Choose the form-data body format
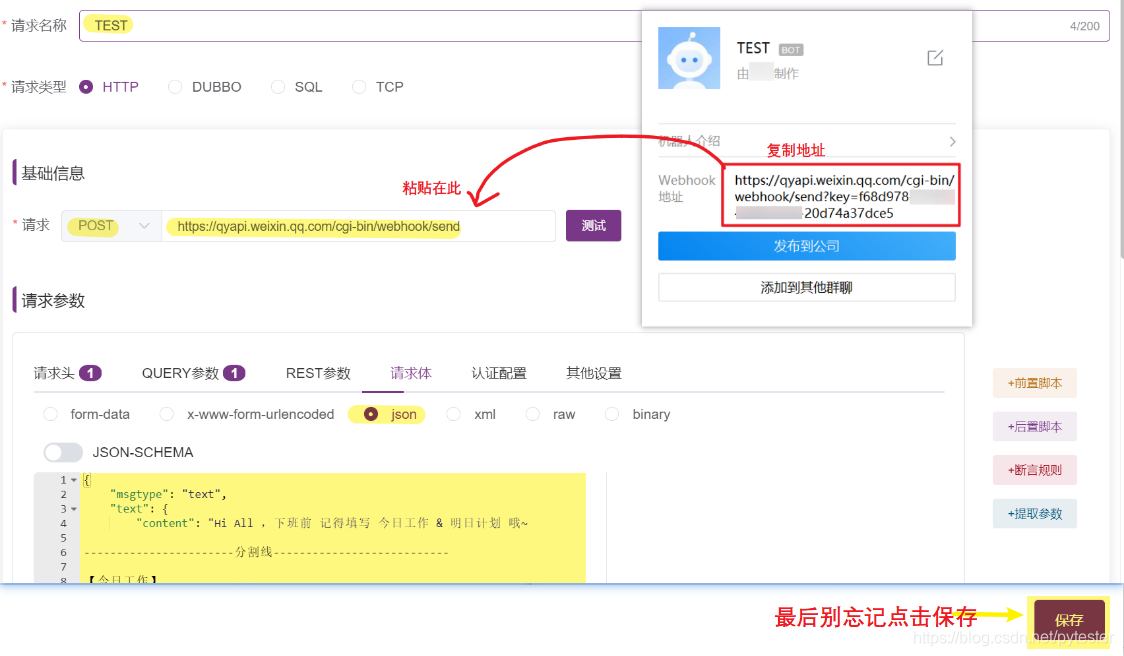1124x656 pixels. [x=51, y=414]
